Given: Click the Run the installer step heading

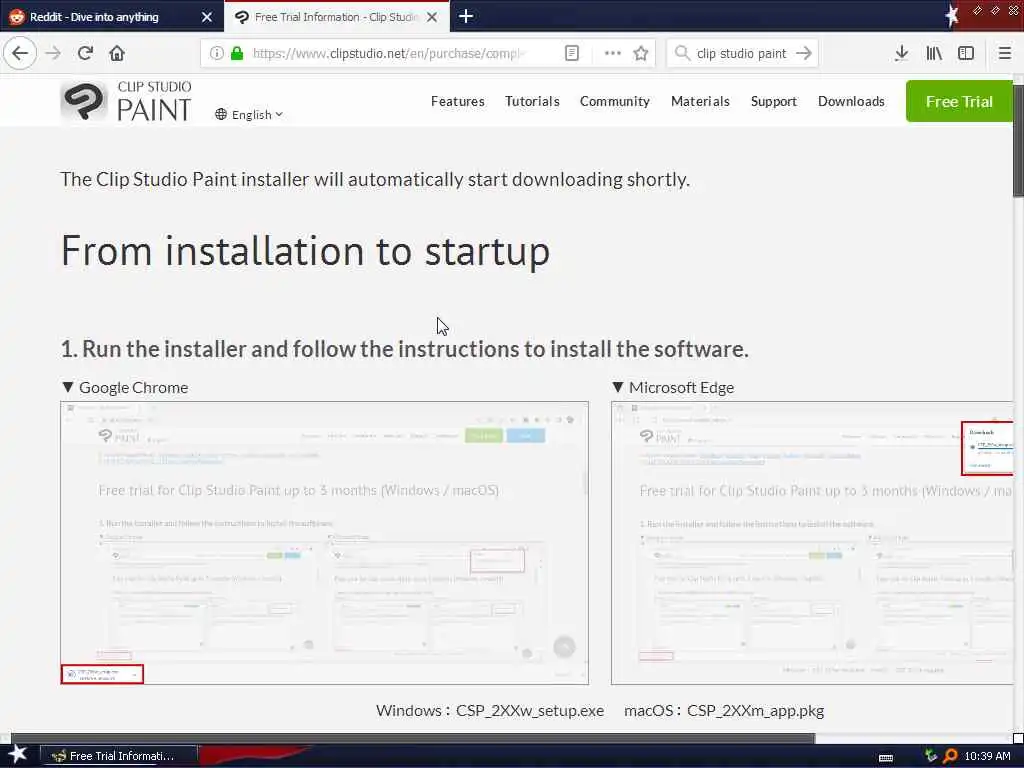Looking at the screenshot, I should 404,349.
